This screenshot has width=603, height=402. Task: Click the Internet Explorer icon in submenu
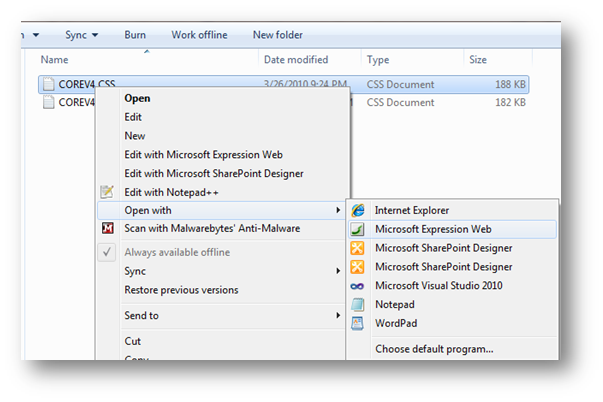pos(358,210)
